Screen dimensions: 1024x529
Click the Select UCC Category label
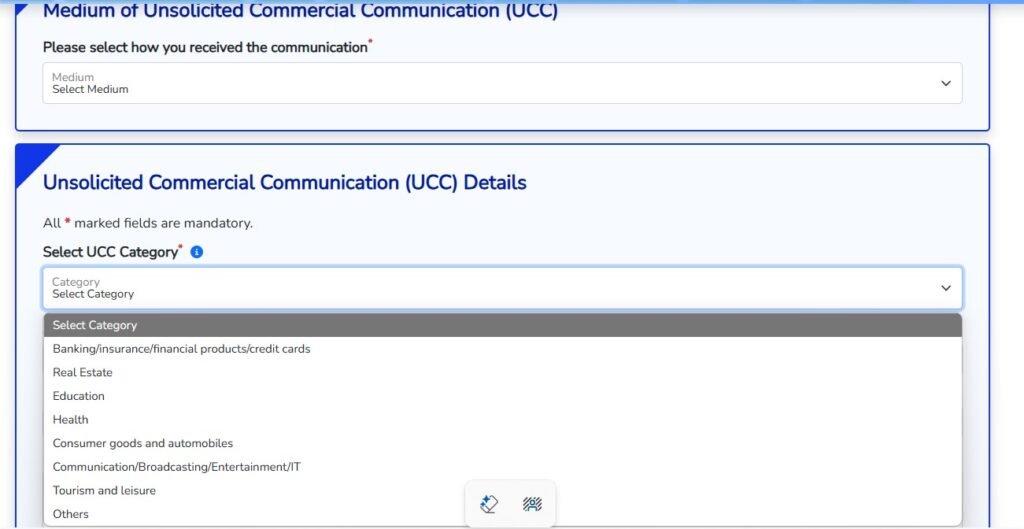click(x=112, y=252)
